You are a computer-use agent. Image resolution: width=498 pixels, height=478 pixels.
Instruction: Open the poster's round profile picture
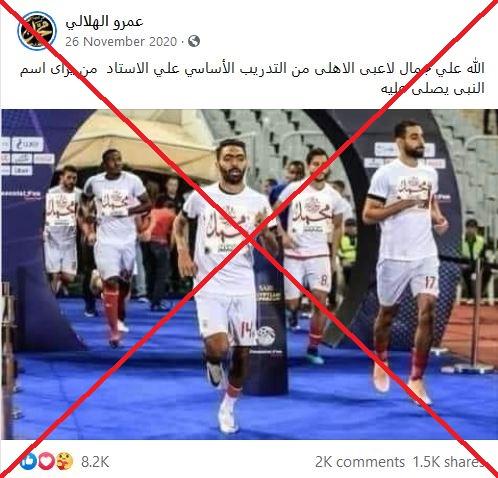click(x=37, y=30)
